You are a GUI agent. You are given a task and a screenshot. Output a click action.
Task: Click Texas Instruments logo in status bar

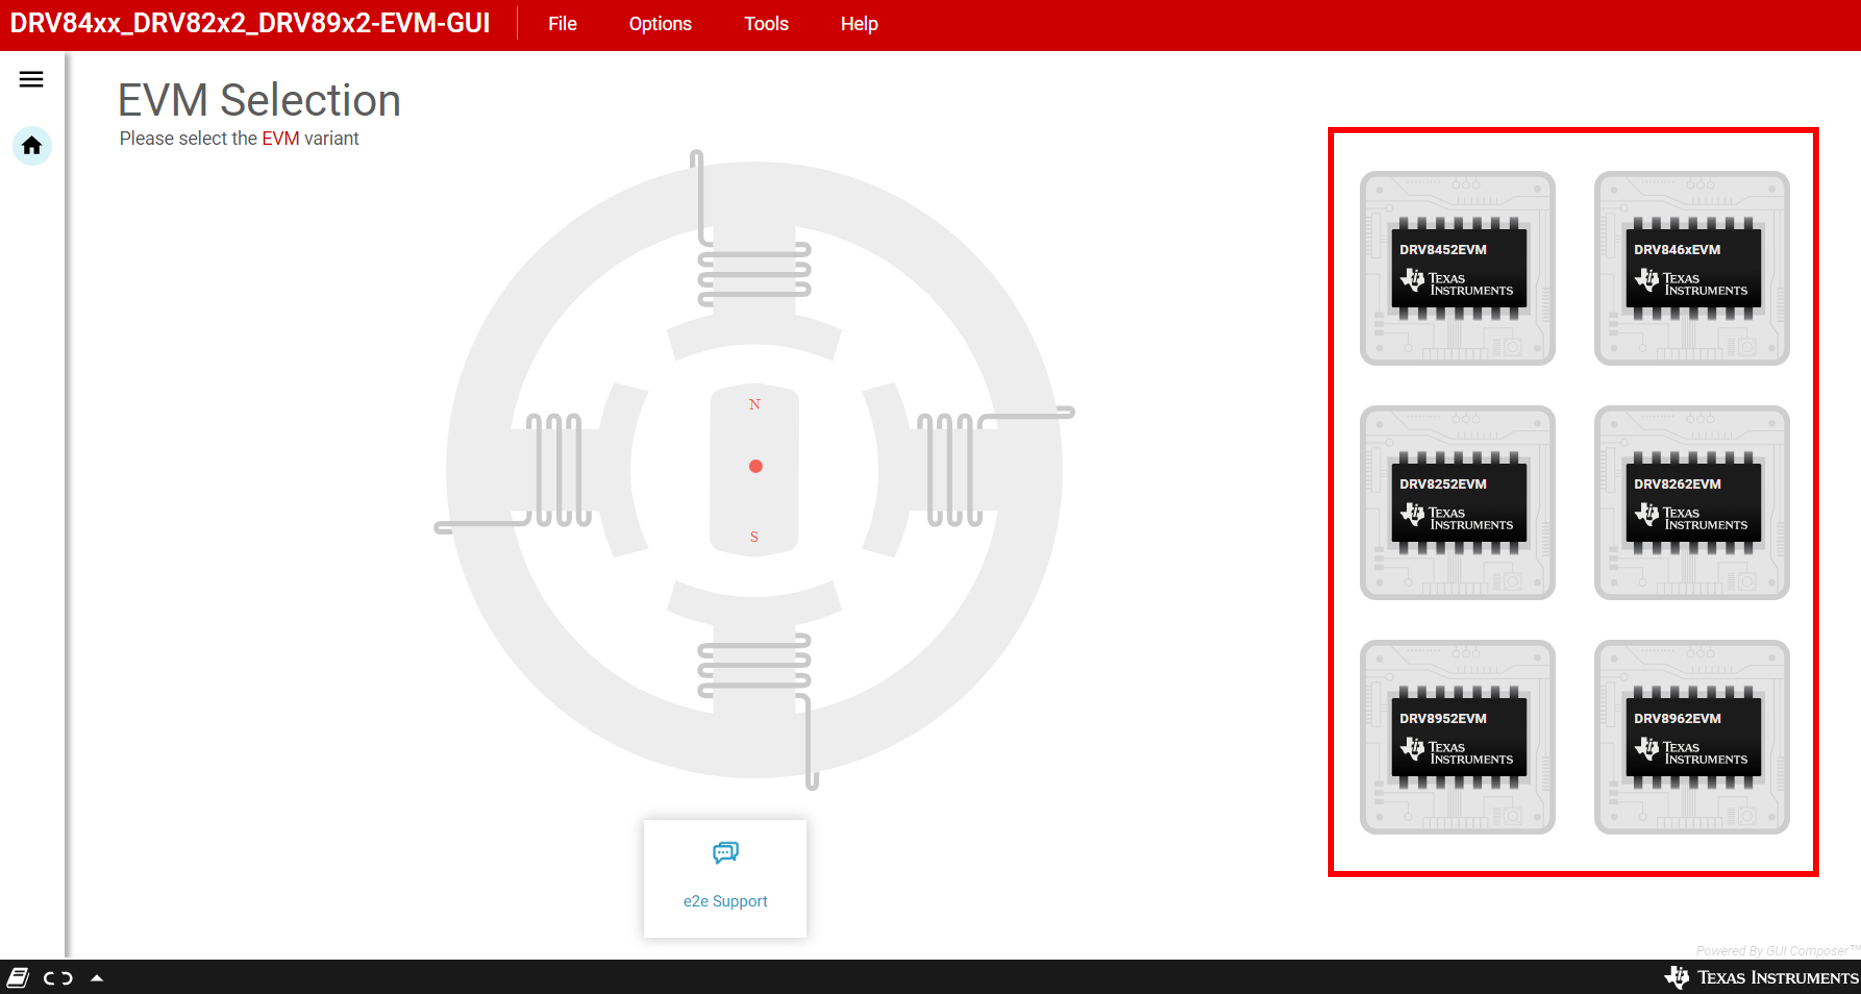[x=1760, y=977]
